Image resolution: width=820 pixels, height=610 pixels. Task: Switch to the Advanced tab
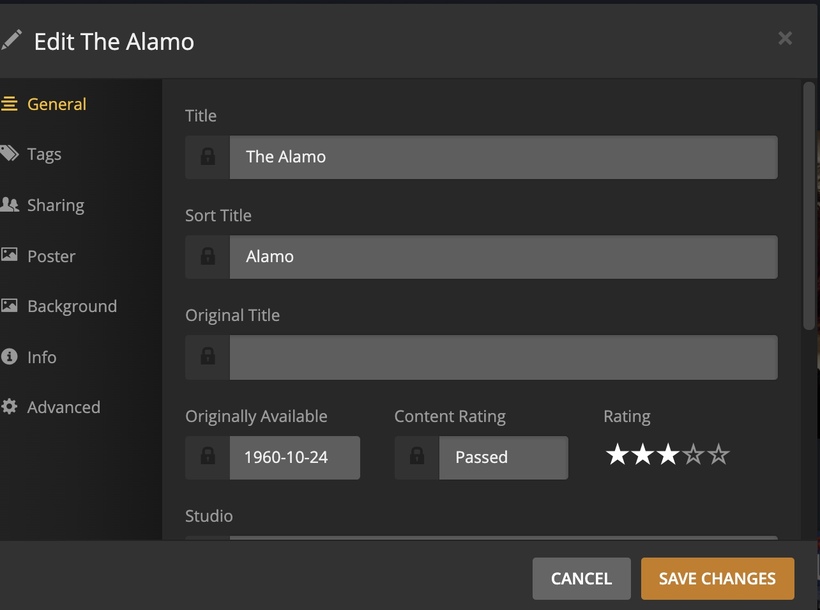(63, 407)
